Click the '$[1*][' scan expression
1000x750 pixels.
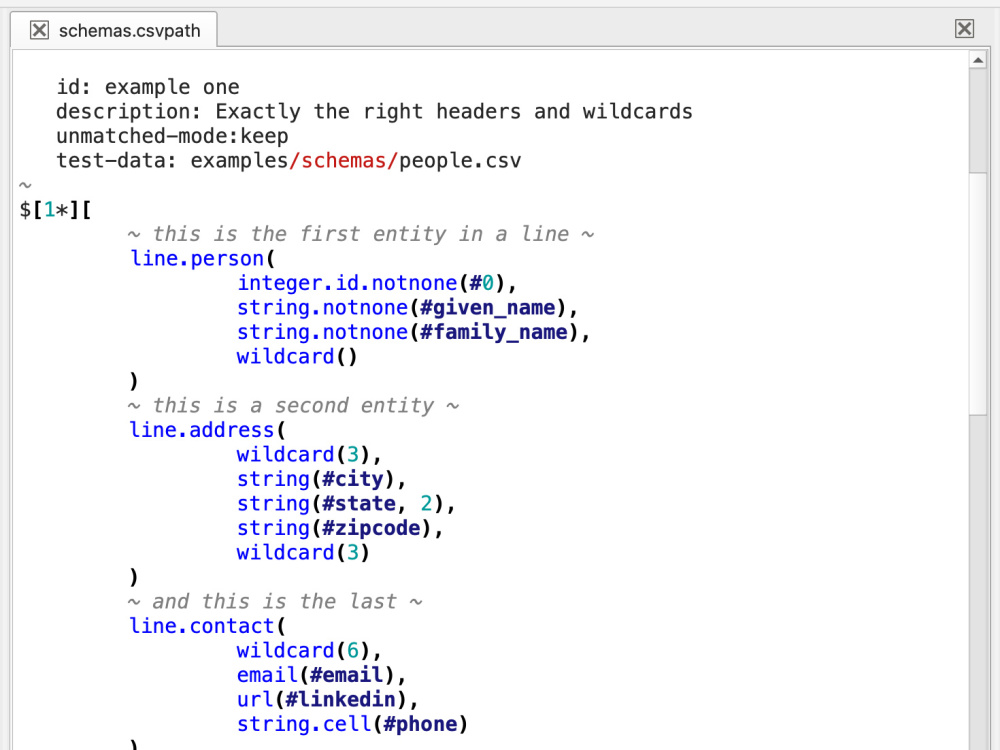(x=55, y=209)
